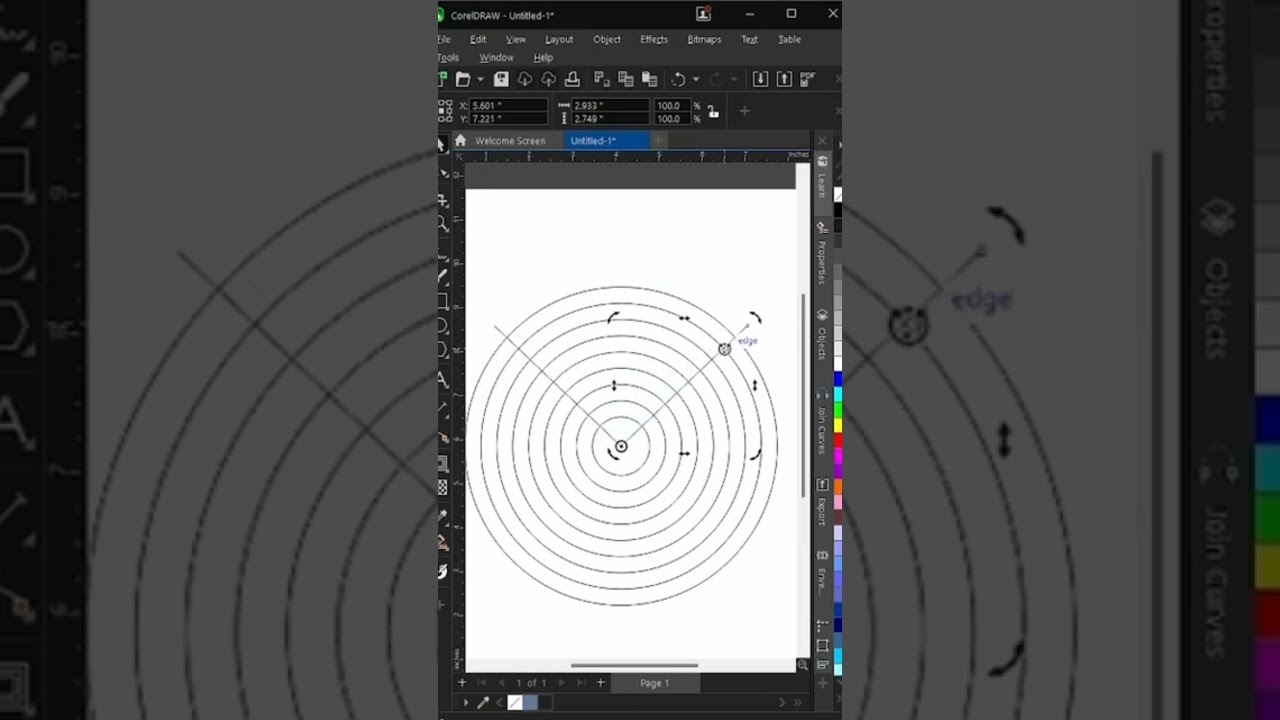The width and height of the screenshot is (1280, 720).
Task: Open the Bitmaps menu
Action: point(704,39)
